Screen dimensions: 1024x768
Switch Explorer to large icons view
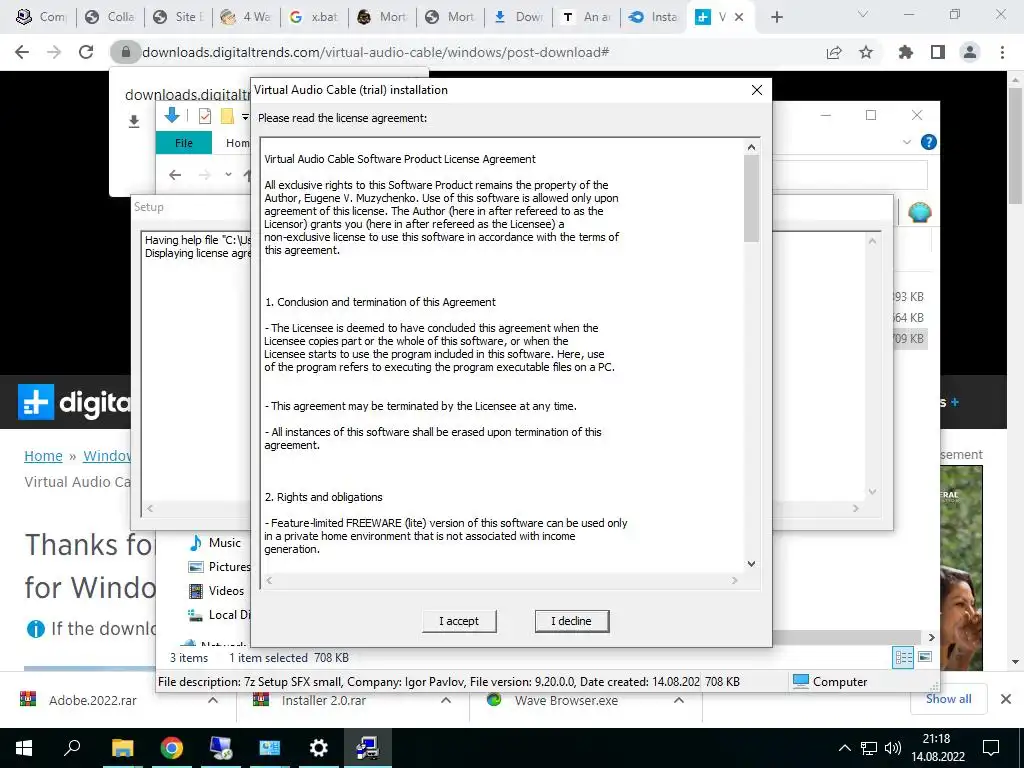click(925, 657)
